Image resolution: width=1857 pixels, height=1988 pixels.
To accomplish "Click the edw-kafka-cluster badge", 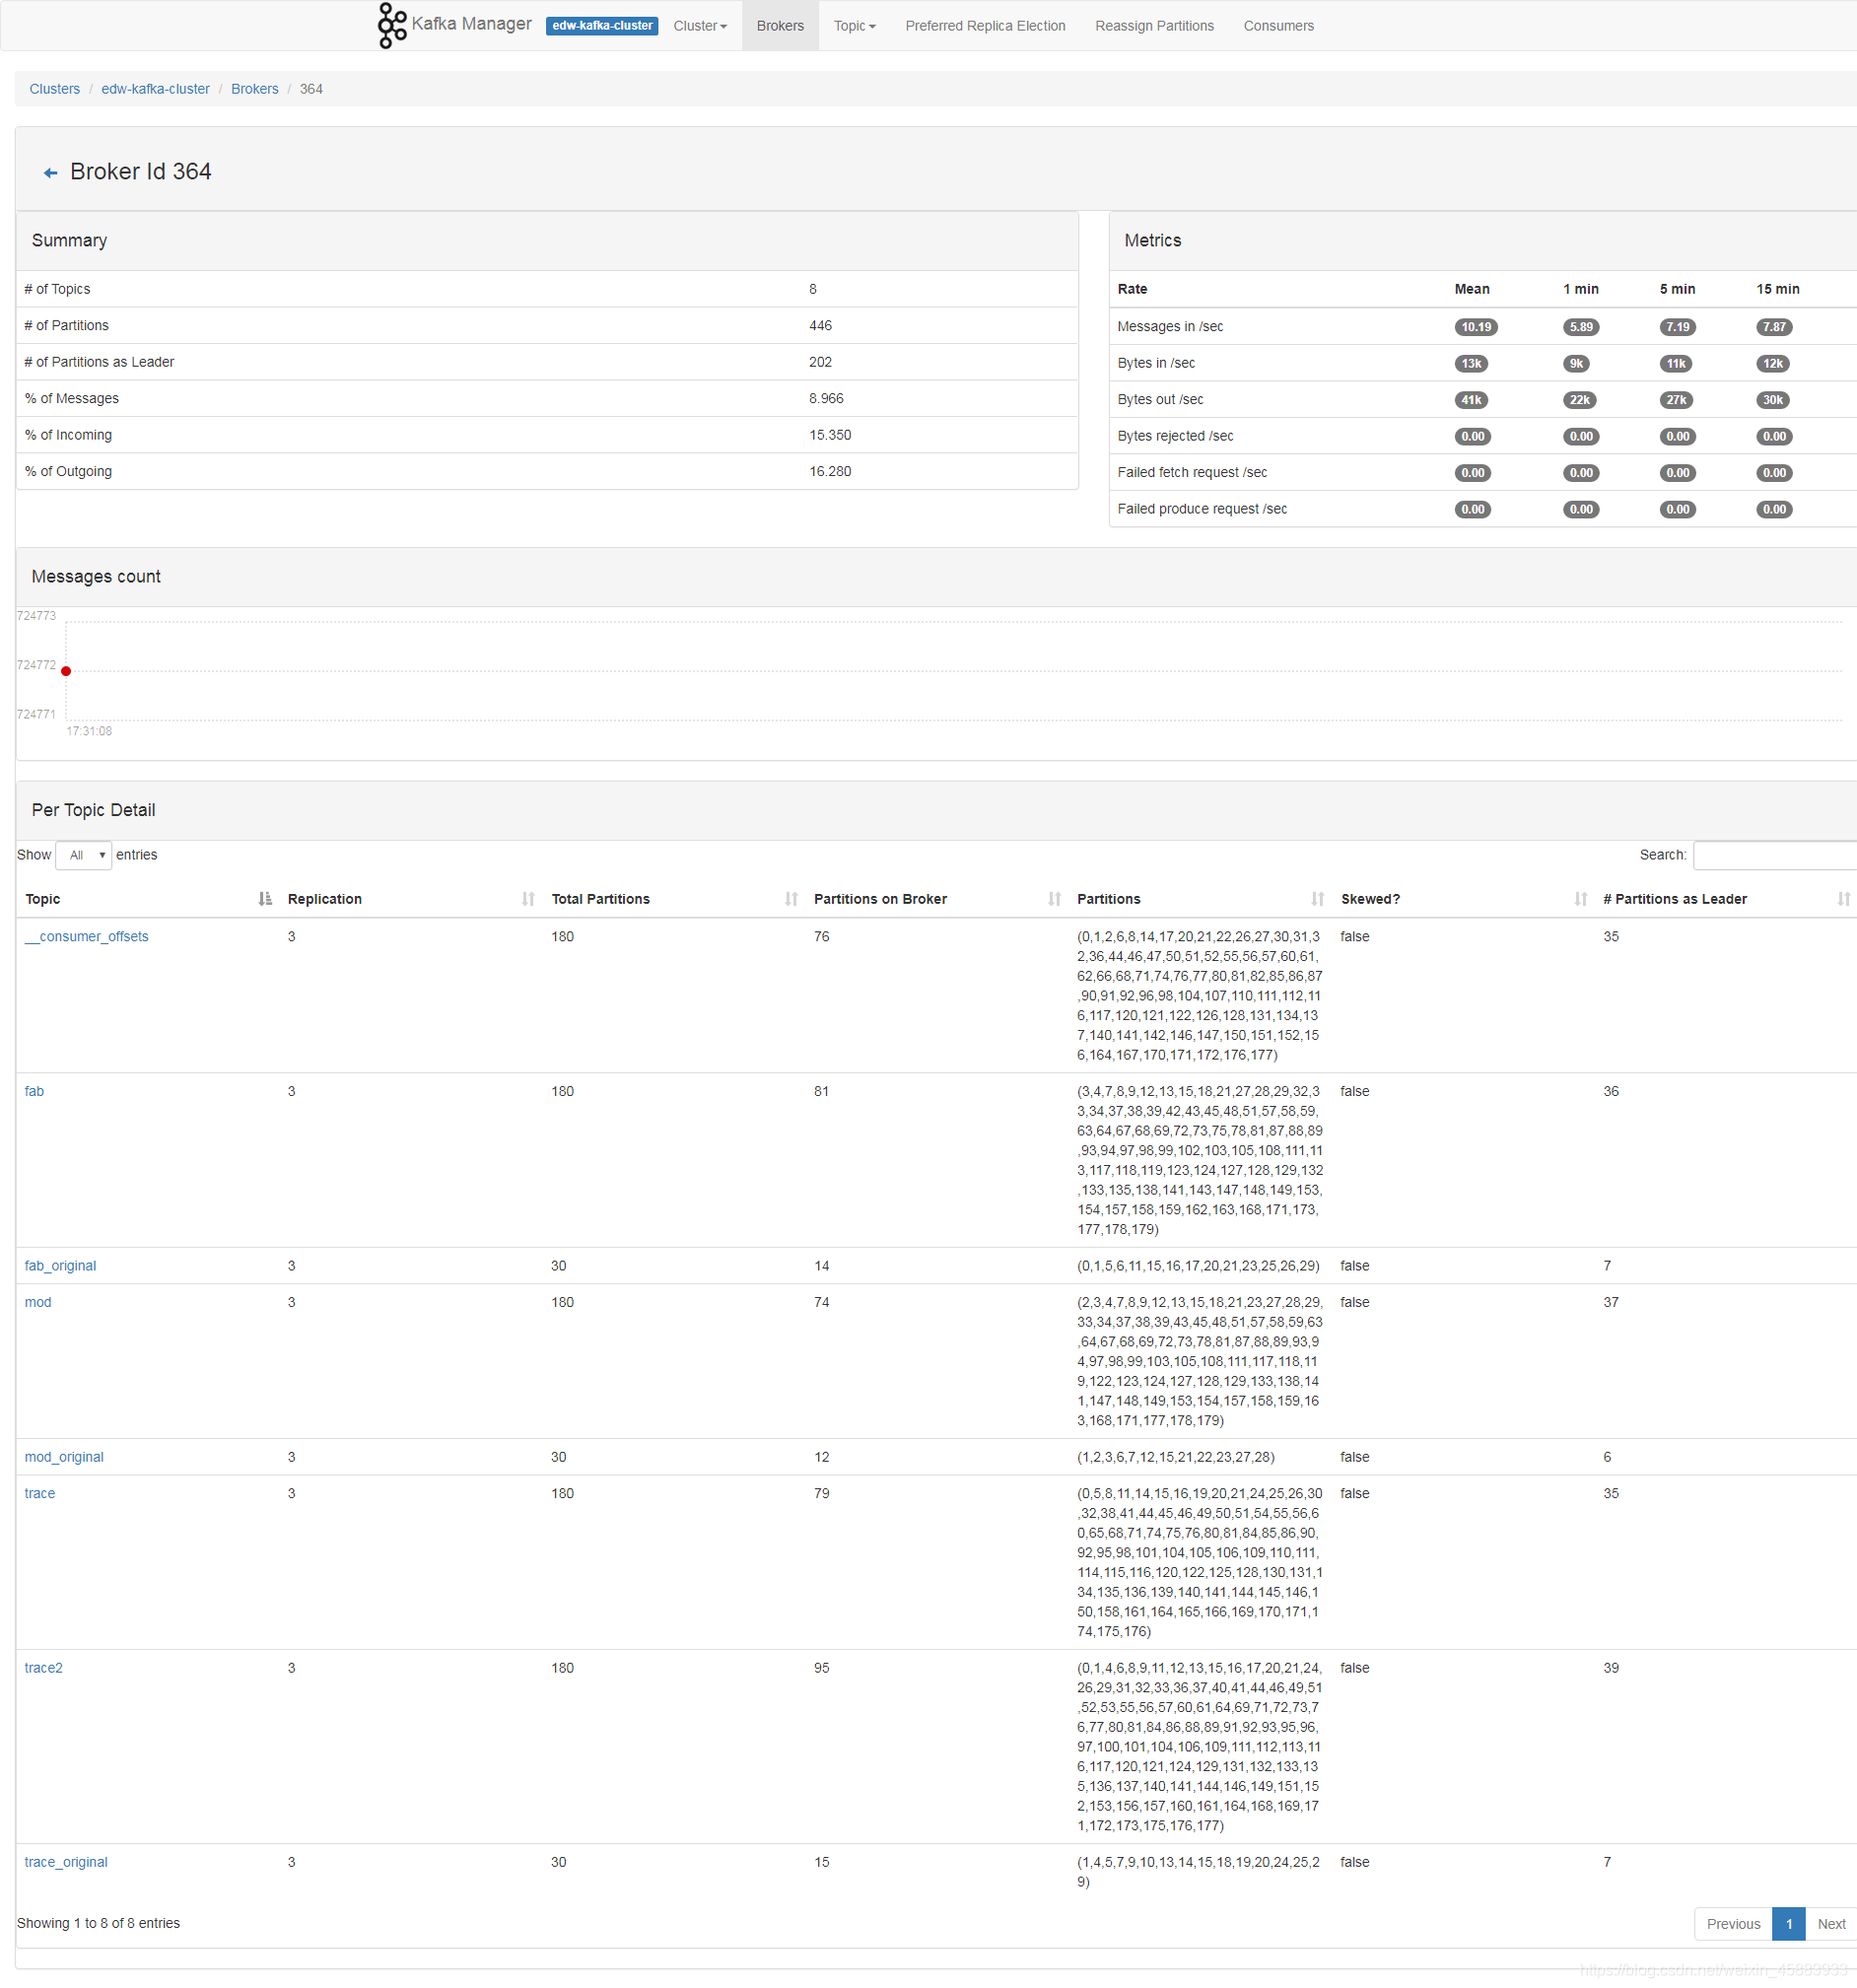I will point(601,26).
